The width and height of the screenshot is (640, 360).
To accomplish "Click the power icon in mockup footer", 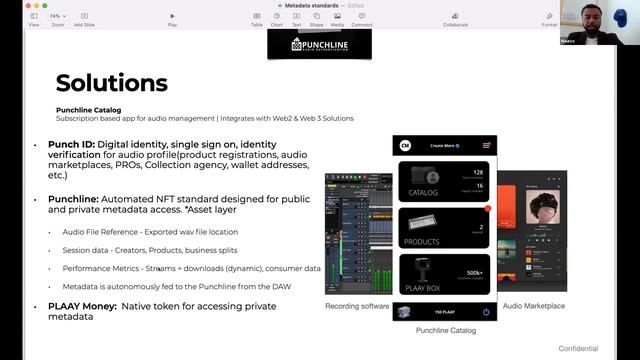I will (486, 312).
